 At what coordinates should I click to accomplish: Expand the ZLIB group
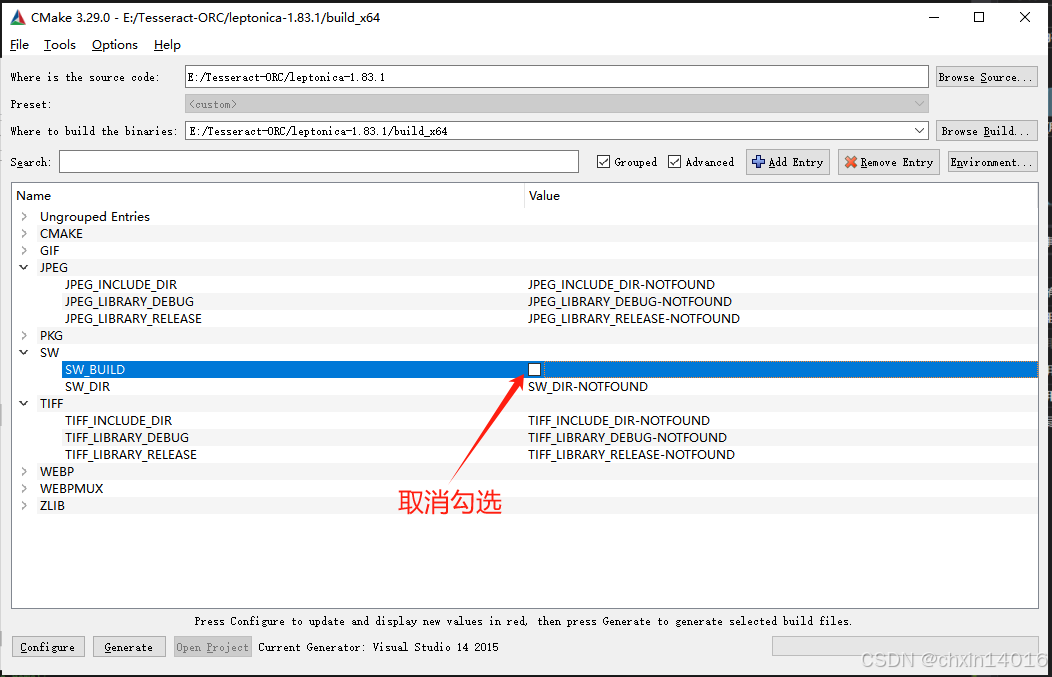point(24,505)
